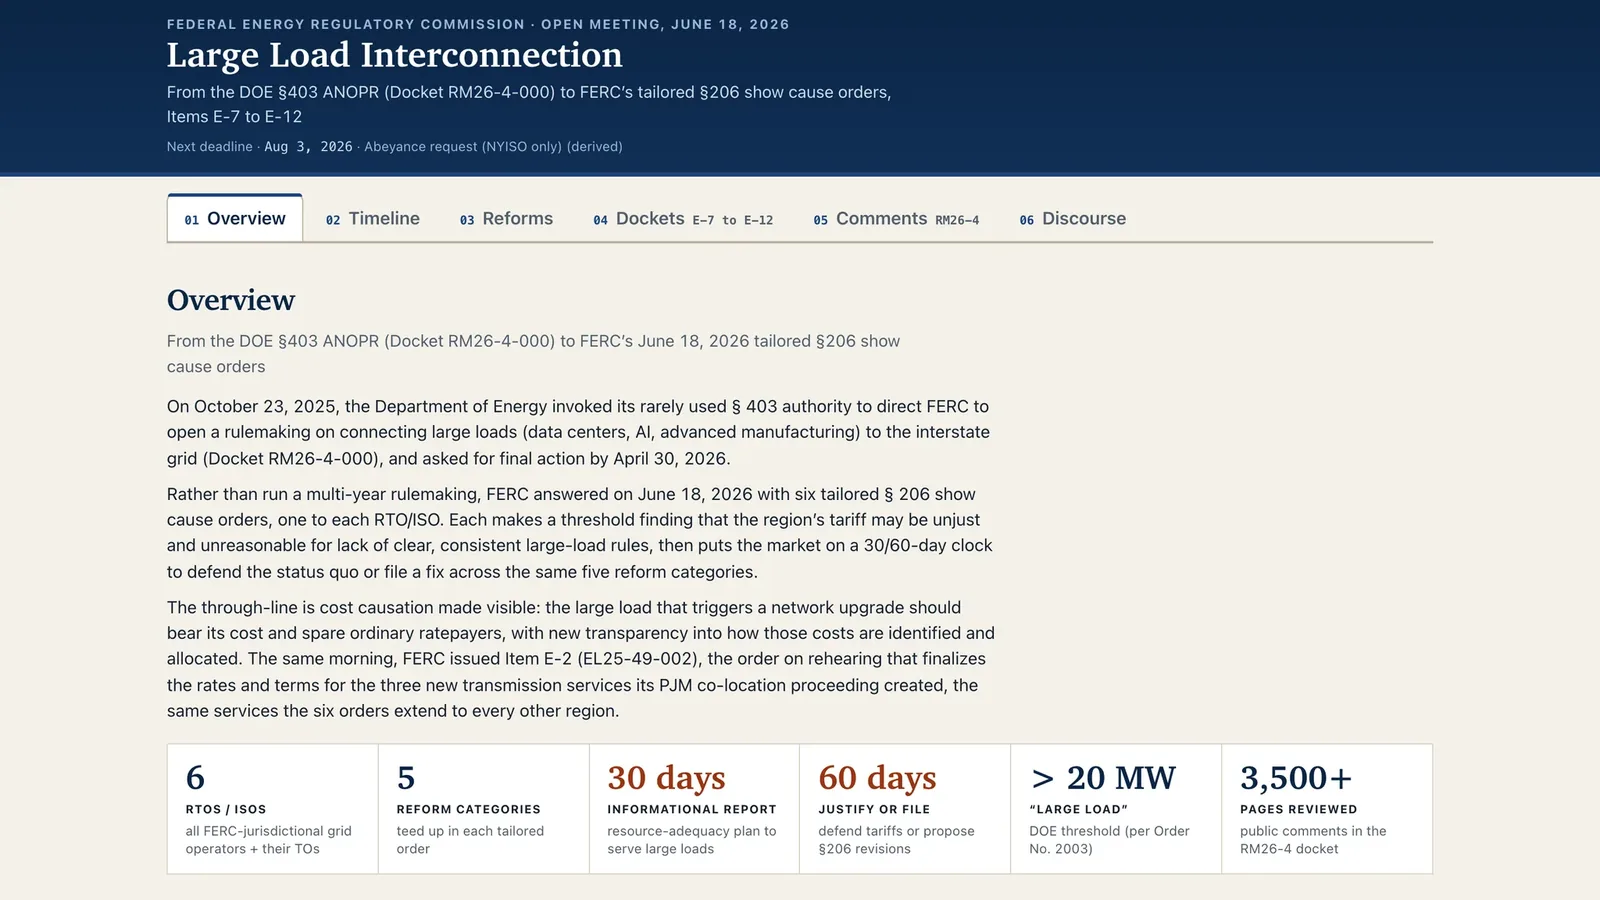
Task: Click the paragraph starting On October 23, 2025
Action: click(580, 432)
